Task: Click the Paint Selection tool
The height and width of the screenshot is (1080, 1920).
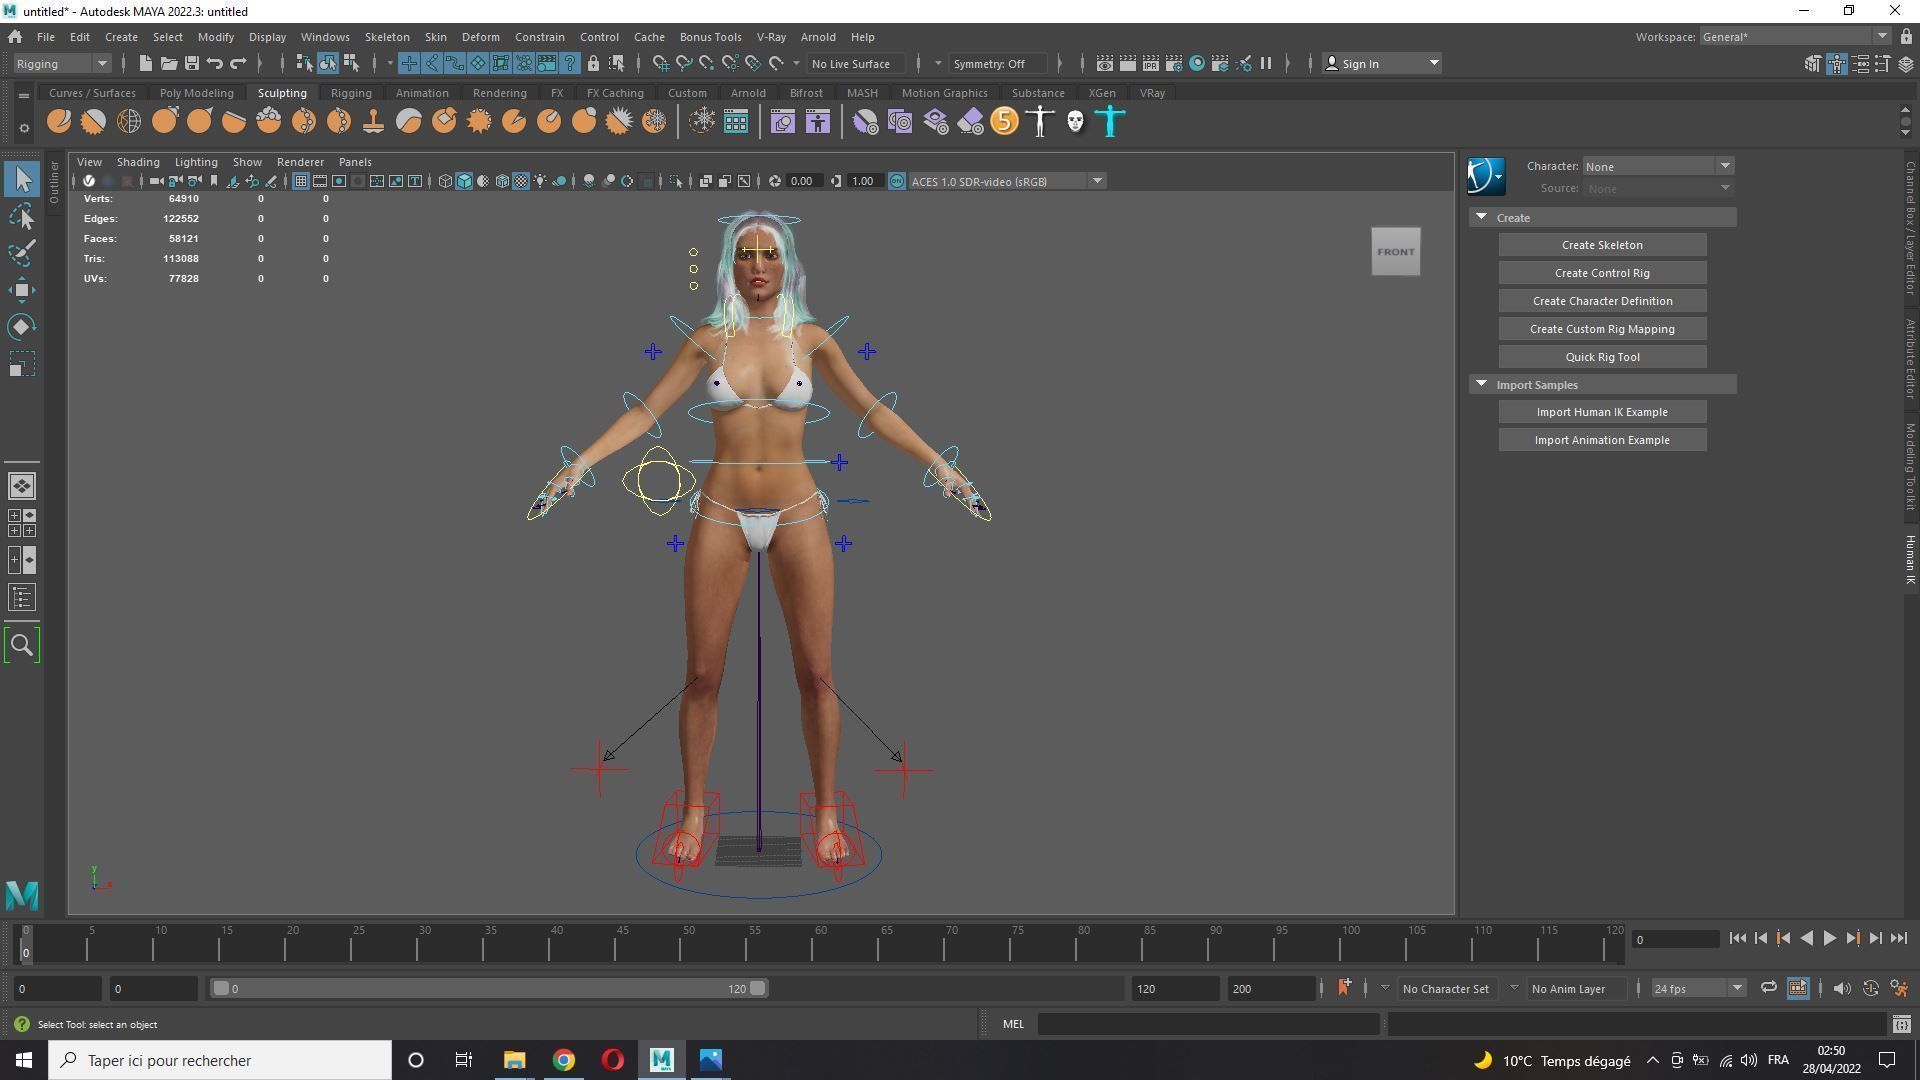Action: tap(22, 253)
